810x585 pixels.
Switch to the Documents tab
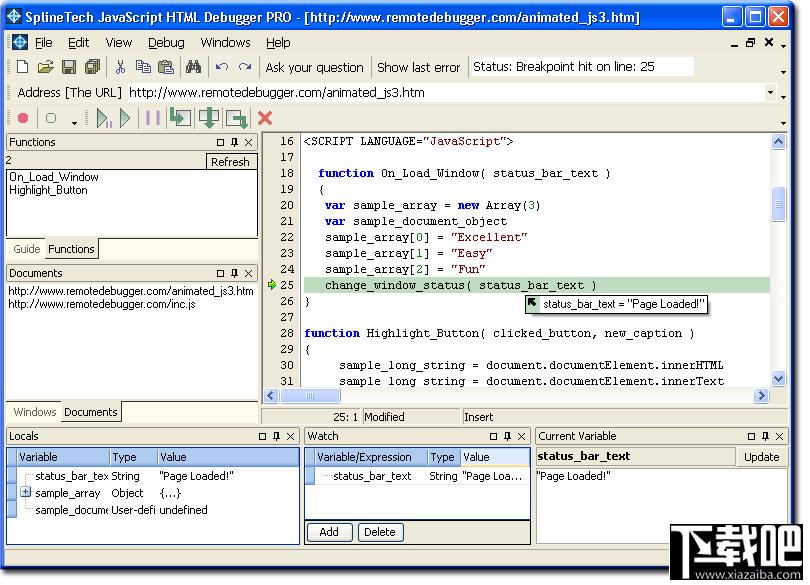91,412
